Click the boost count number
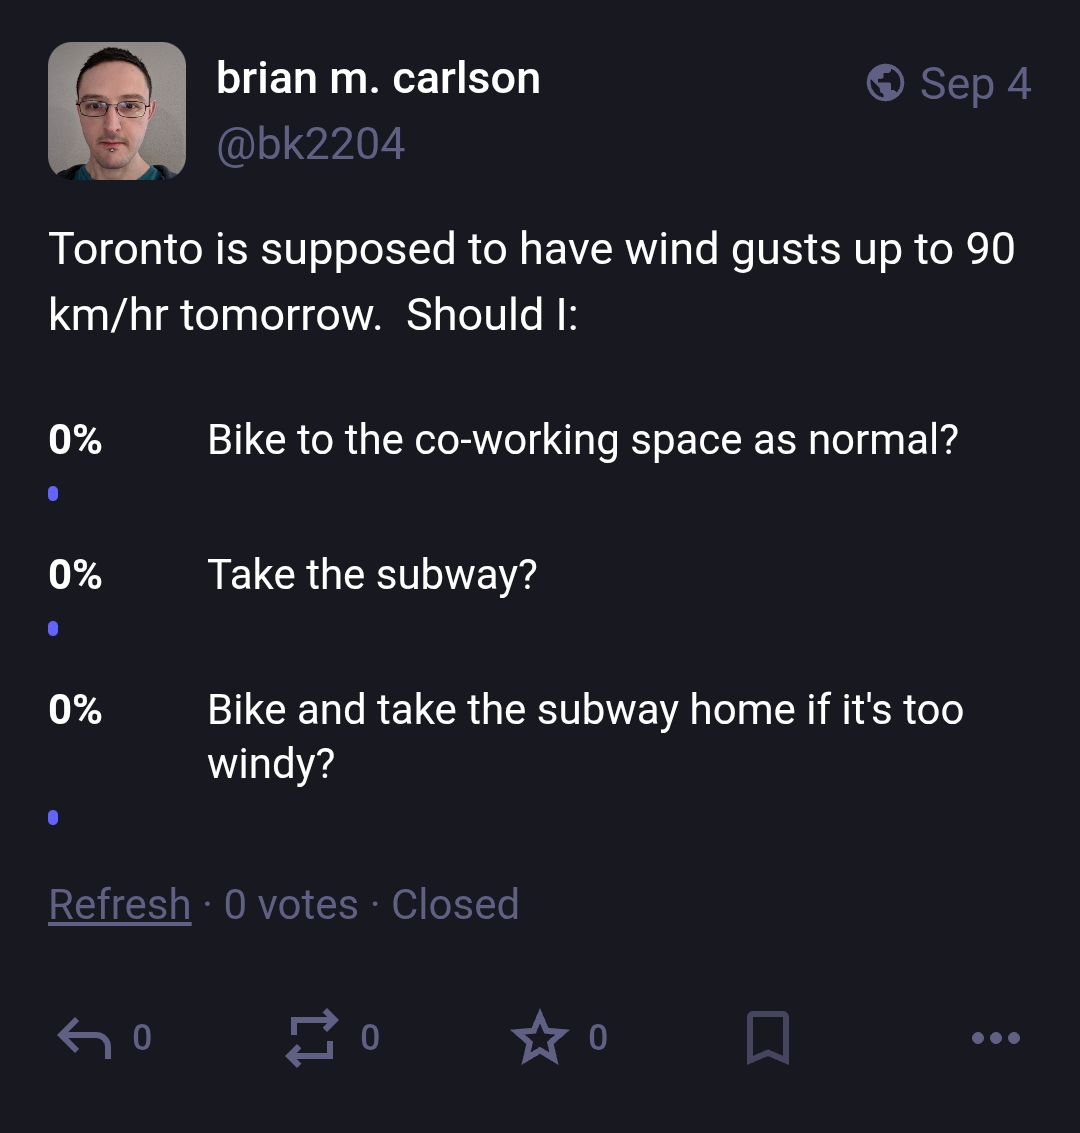 coord(370,1038)
